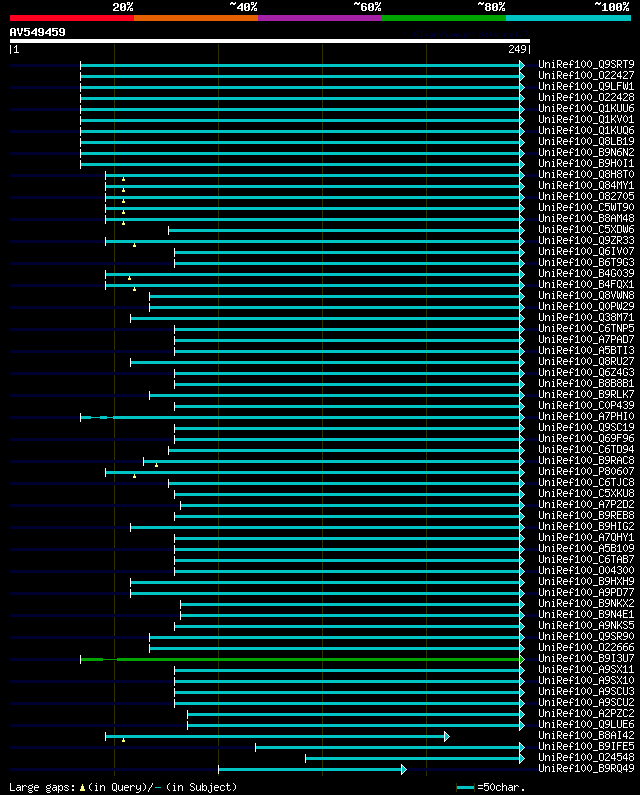
Task: Select UniRef100_Q8LB19 hit entry
Action: (x=586, y=141)
